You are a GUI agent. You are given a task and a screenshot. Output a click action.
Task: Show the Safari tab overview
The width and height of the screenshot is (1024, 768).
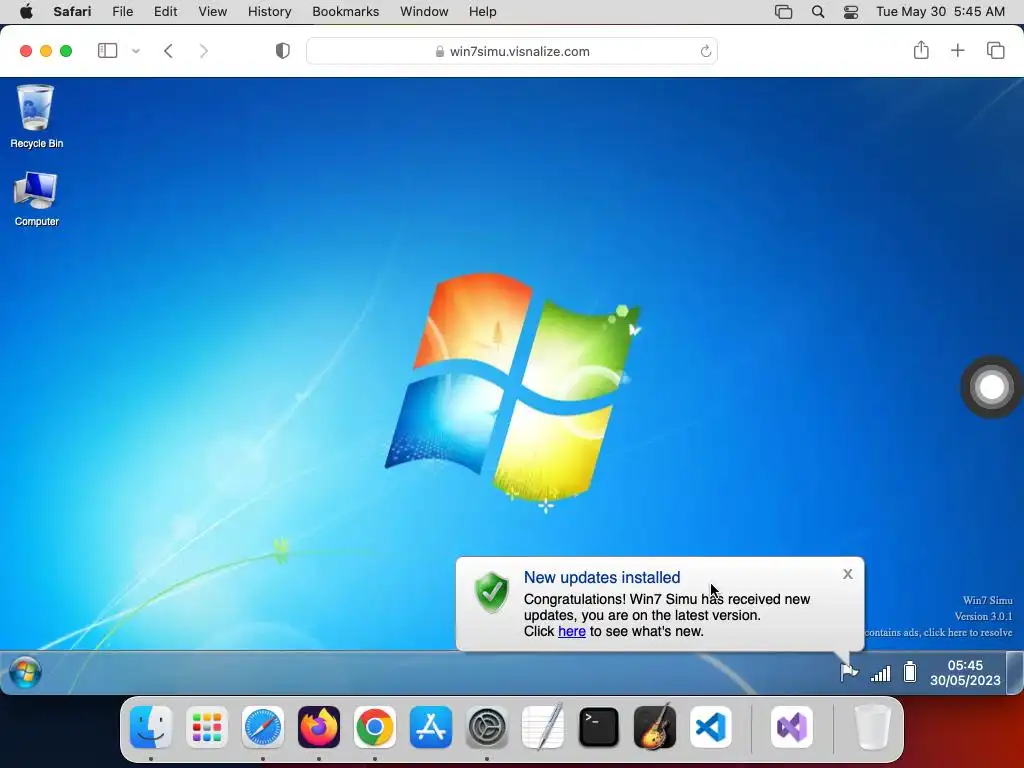[995, 50]
